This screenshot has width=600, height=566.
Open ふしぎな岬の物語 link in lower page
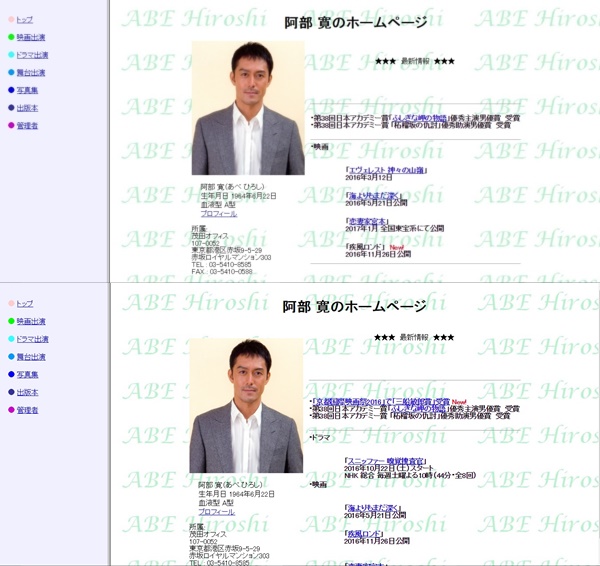click(x=418, y=408)
